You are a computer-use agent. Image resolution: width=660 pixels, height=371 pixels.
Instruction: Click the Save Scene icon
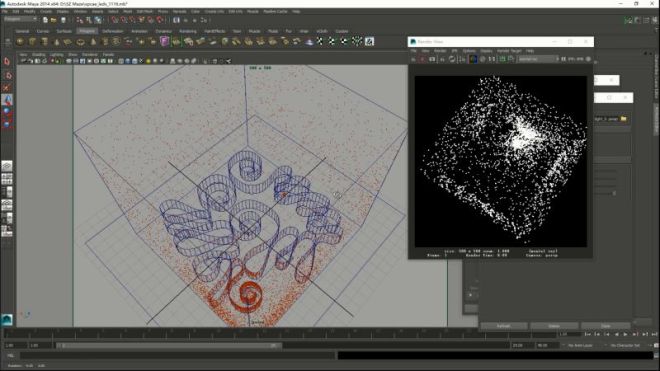pyautogui.click(x=64, y=20)
